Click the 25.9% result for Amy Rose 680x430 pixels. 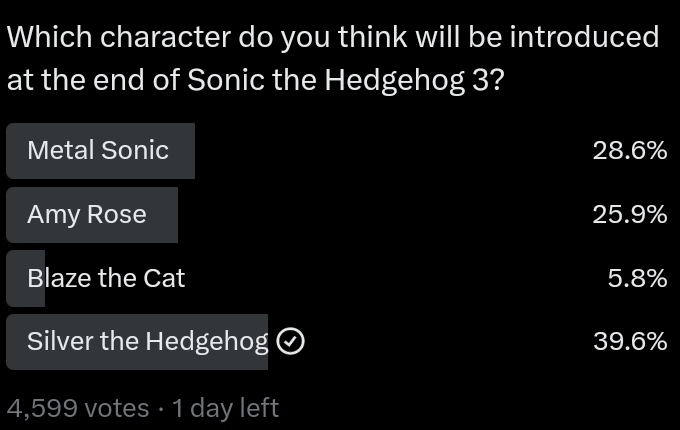point(630,215)
